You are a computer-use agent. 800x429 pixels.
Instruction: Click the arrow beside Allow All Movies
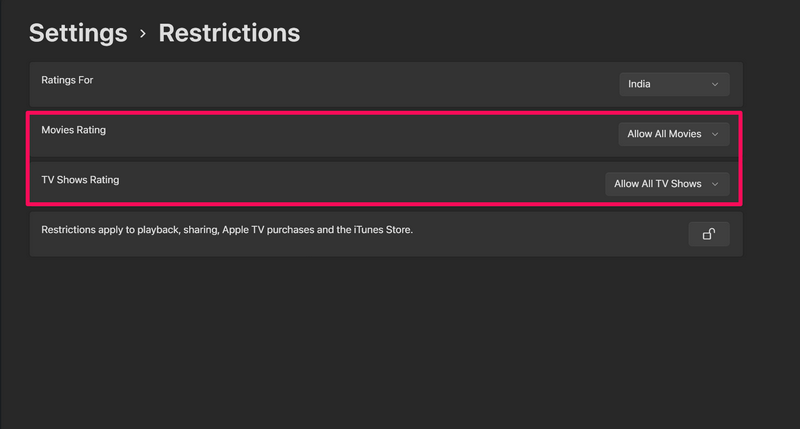tap(715, 134)
